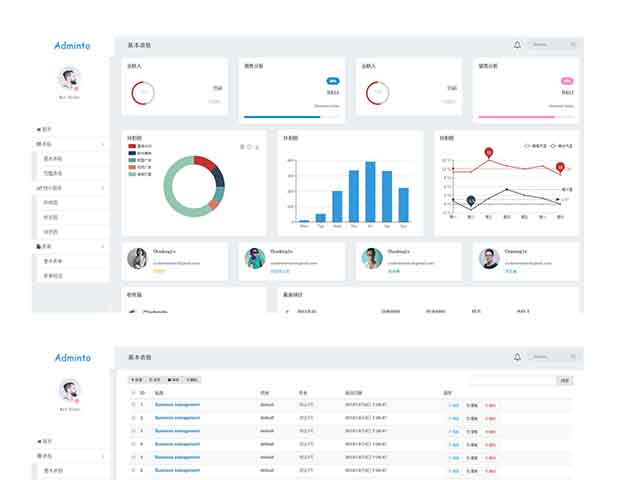The image size is (640, 480).
Task: Click the search button beside the table filter field
Action: (x=565, y=380)
